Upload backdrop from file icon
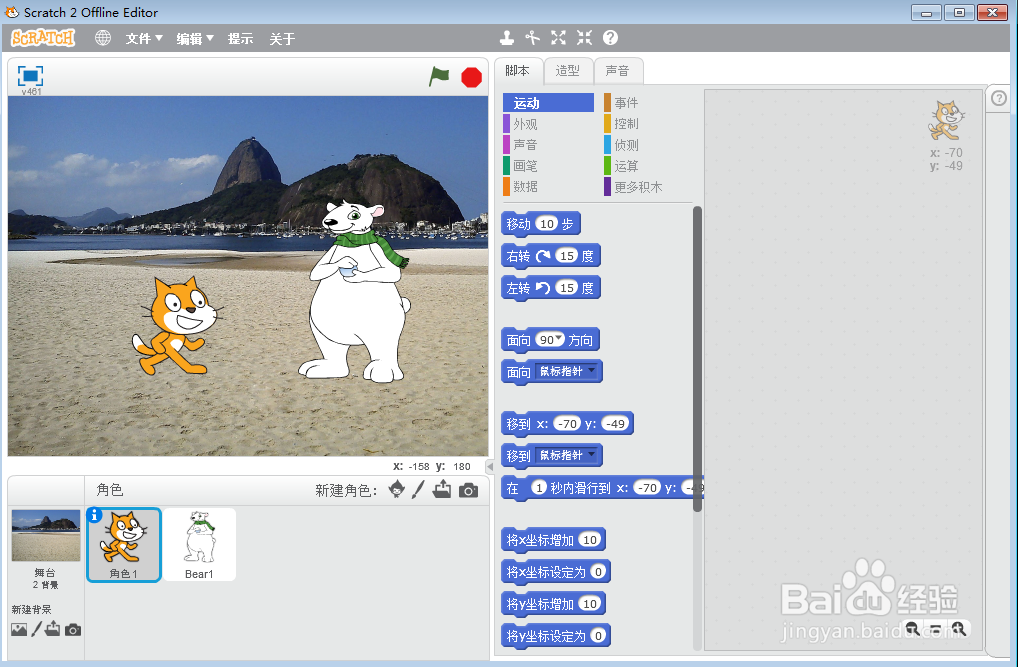 [53, 629]
